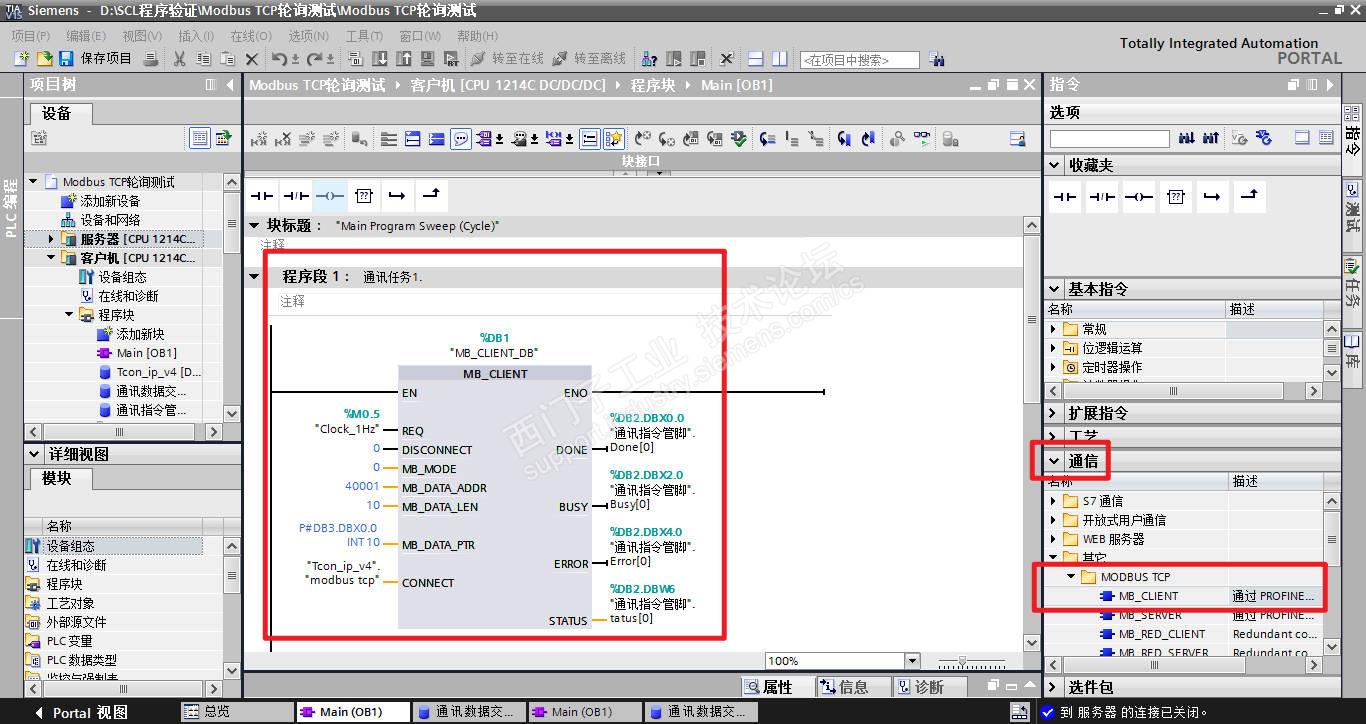The width and height of the screenshot is (1366, 724).
Task: Open the 工具(T) menu
Action: [x=364, y=35]
